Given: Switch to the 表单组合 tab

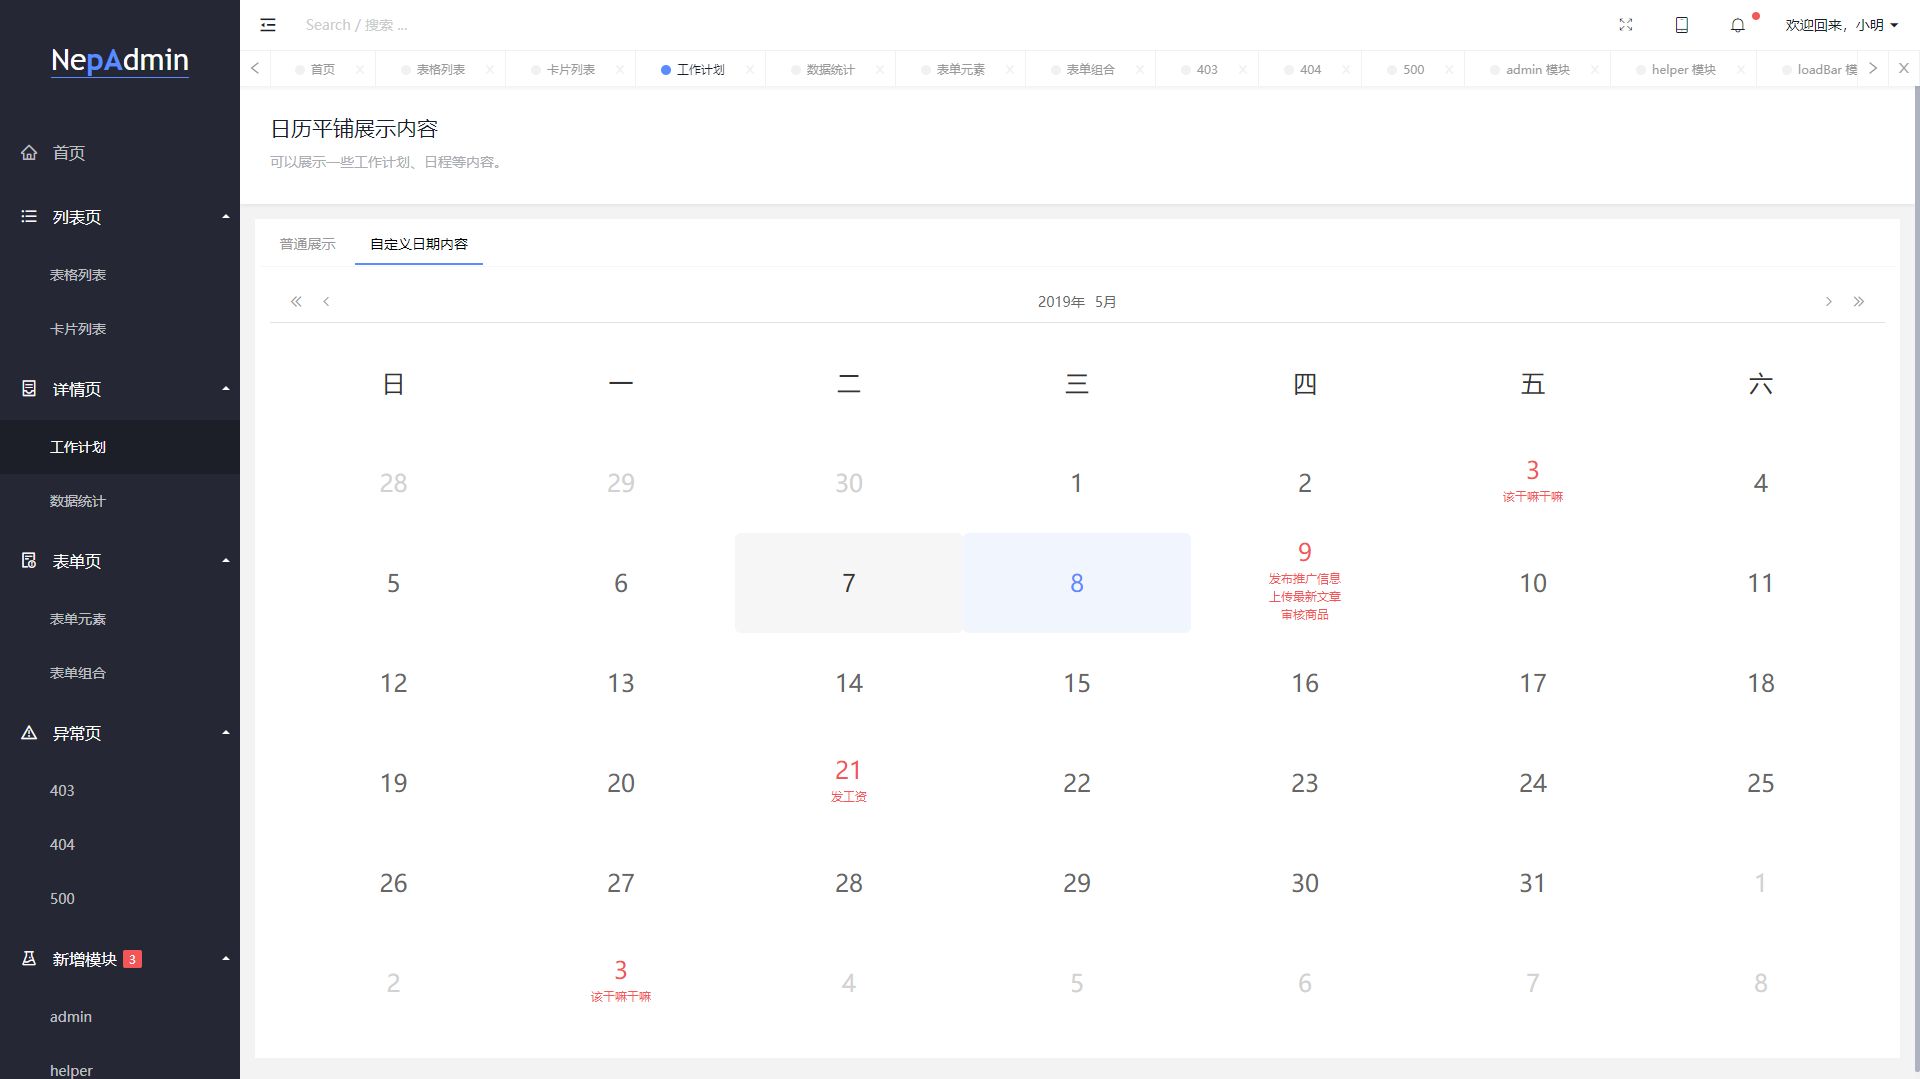Looking at the screenshot, I should (1090, 70).
